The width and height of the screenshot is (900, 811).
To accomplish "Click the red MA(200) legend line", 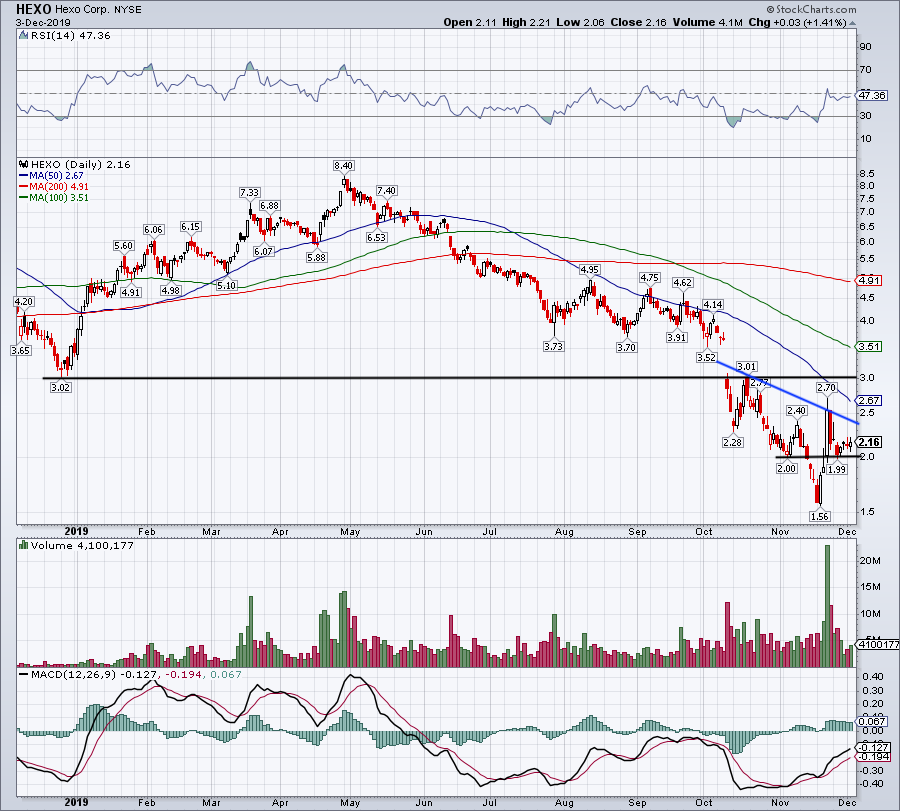I will pos(24,187).
